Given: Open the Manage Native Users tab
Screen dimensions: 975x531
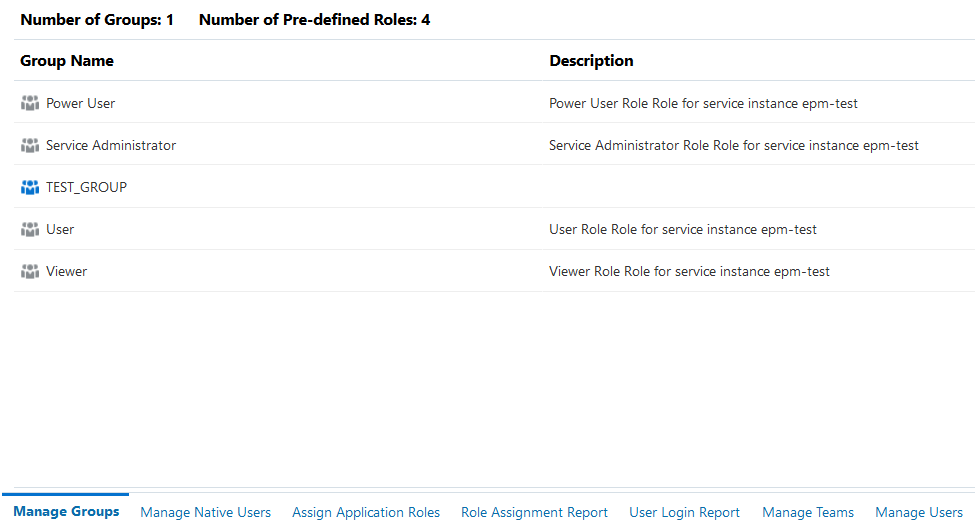Looking at the screenshot, I should [205, 512].
